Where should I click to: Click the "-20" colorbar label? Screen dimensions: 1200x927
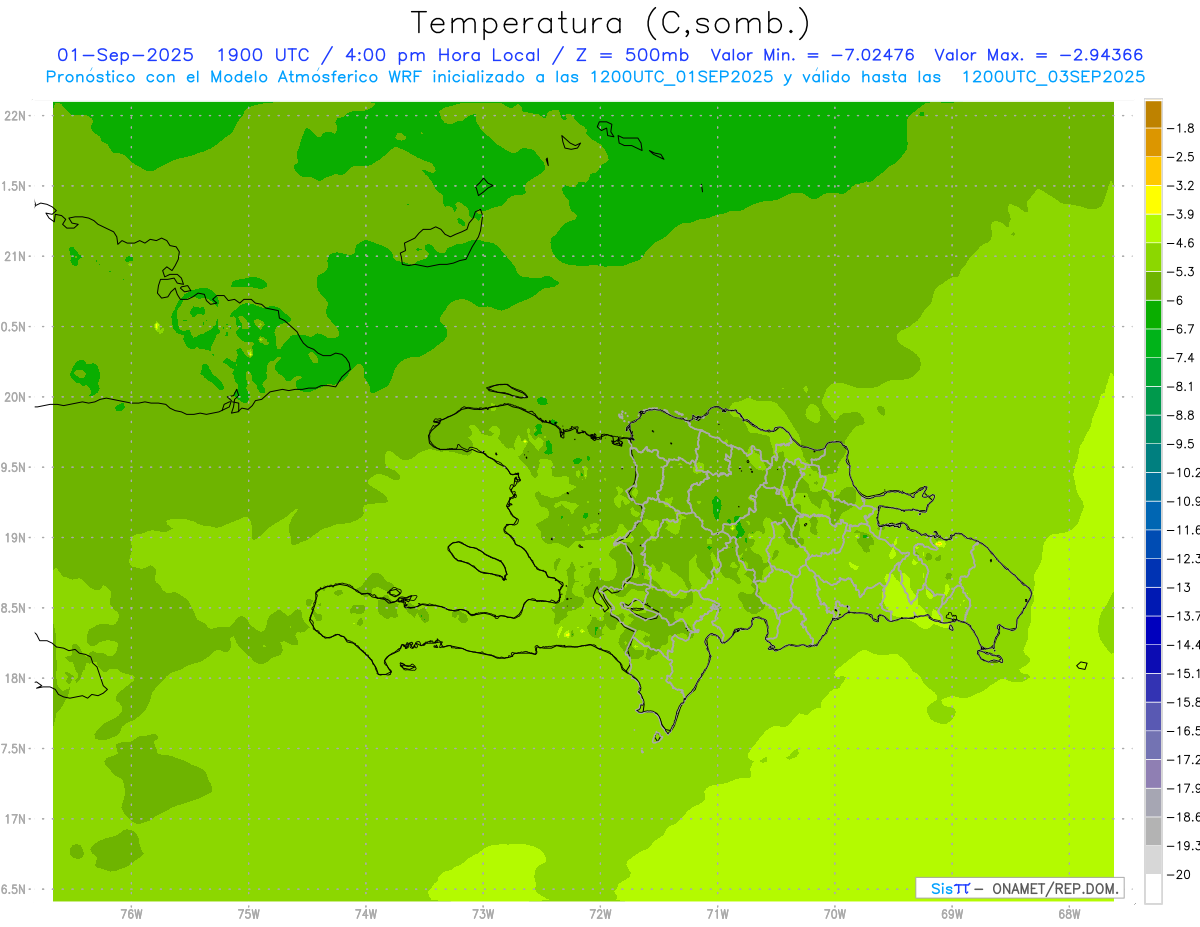pyautogui.click(x=1178, y=874)
